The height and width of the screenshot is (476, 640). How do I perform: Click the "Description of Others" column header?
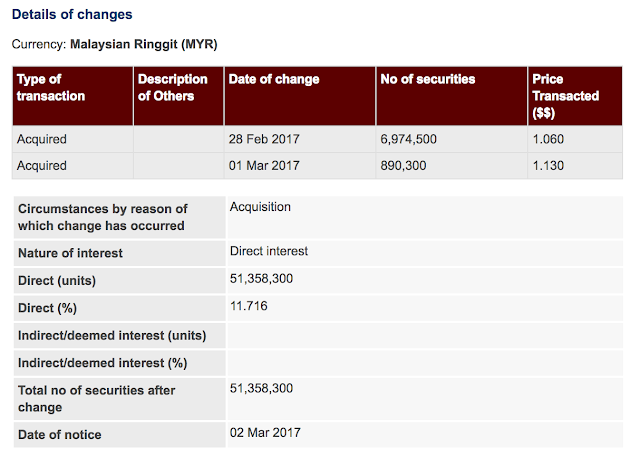point(173,87)
